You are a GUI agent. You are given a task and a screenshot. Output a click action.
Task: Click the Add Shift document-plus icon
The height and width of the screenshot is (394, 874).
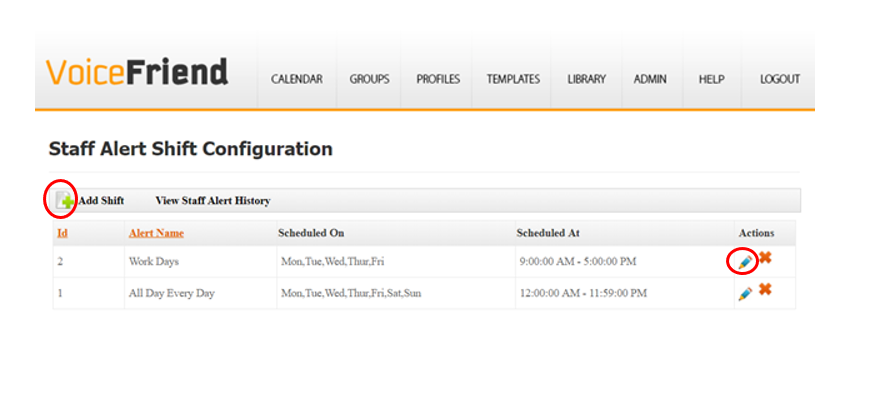64,201
